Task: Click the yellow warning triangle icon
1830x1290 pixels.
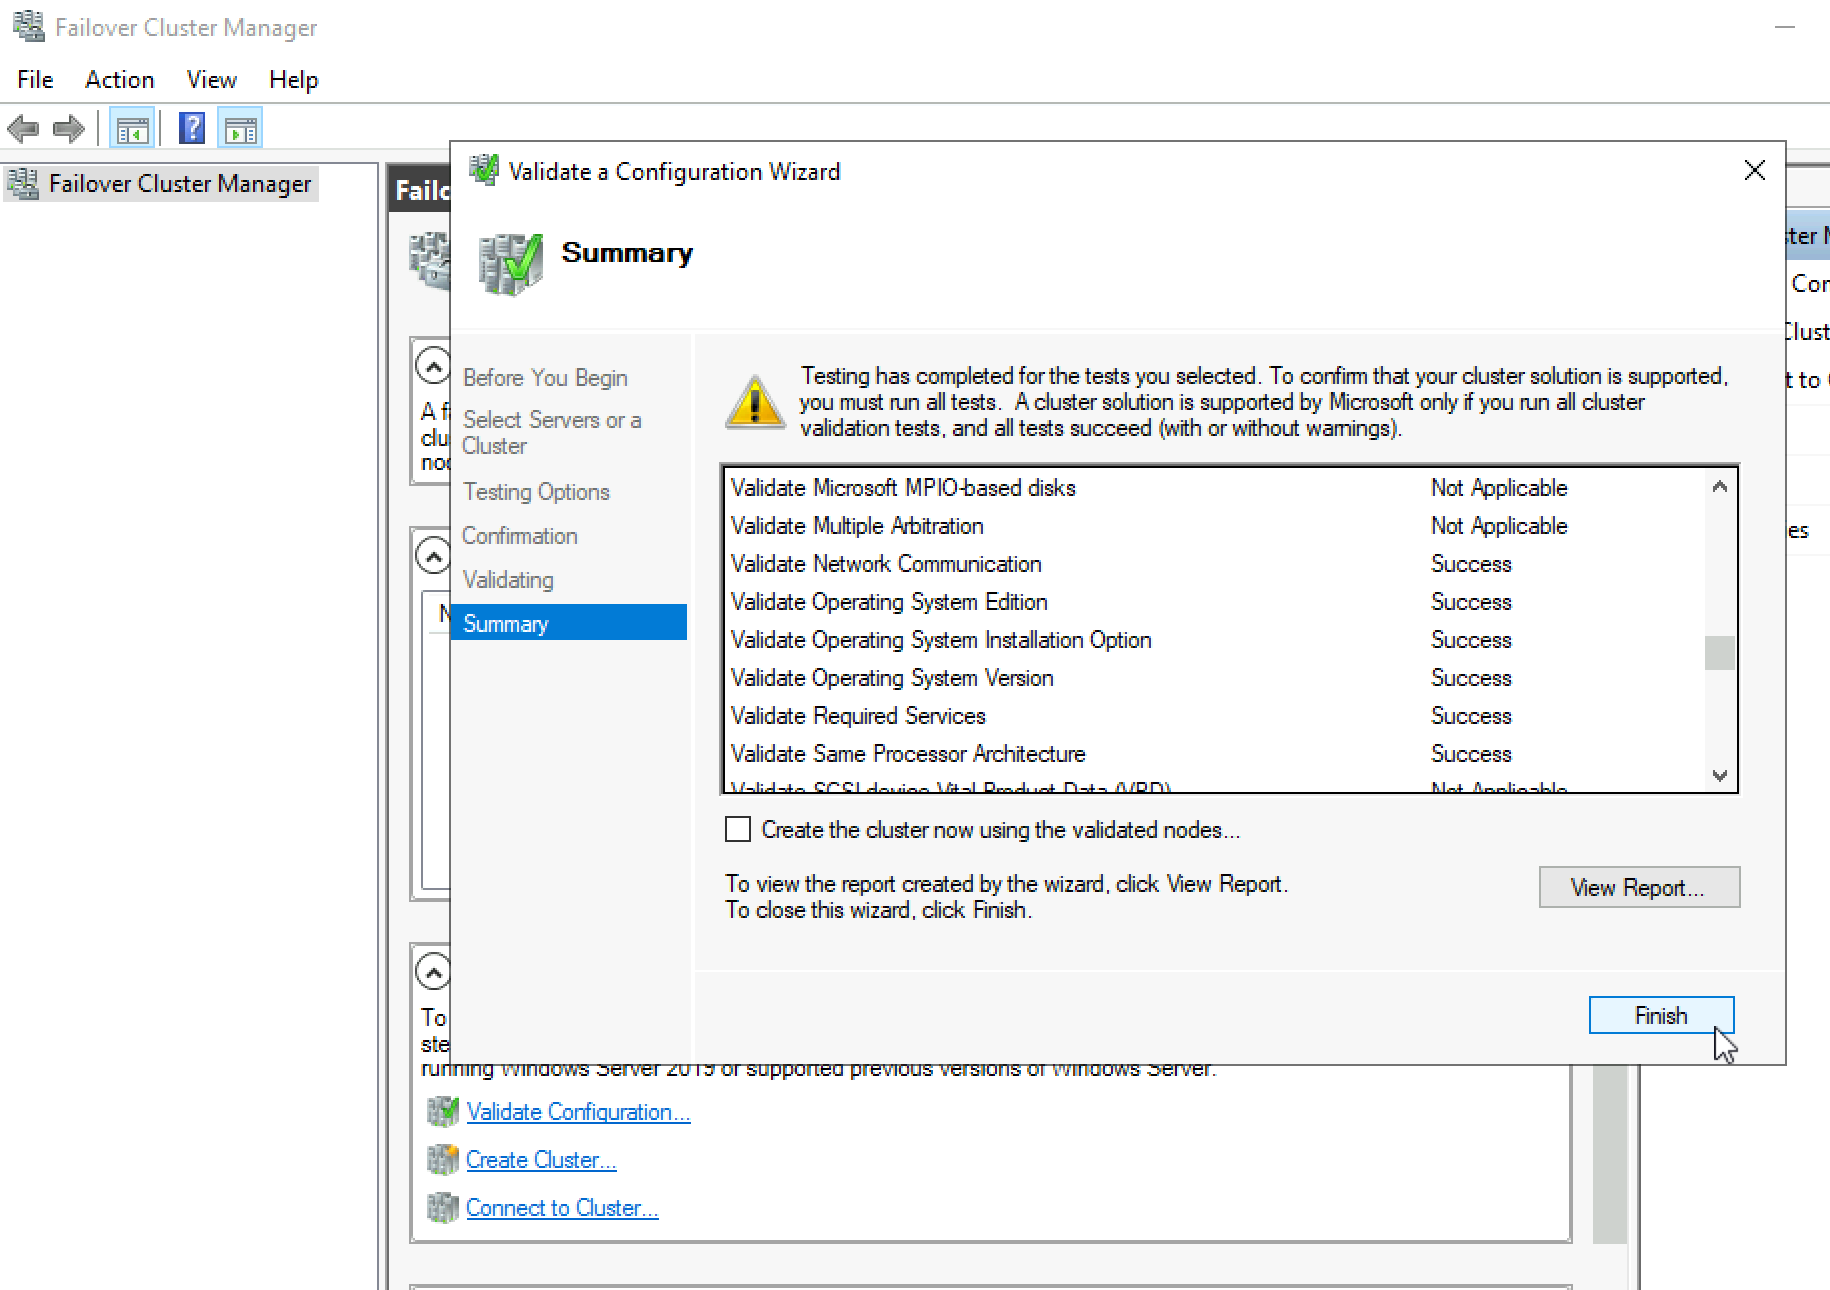Action: (x=755, y=402)
